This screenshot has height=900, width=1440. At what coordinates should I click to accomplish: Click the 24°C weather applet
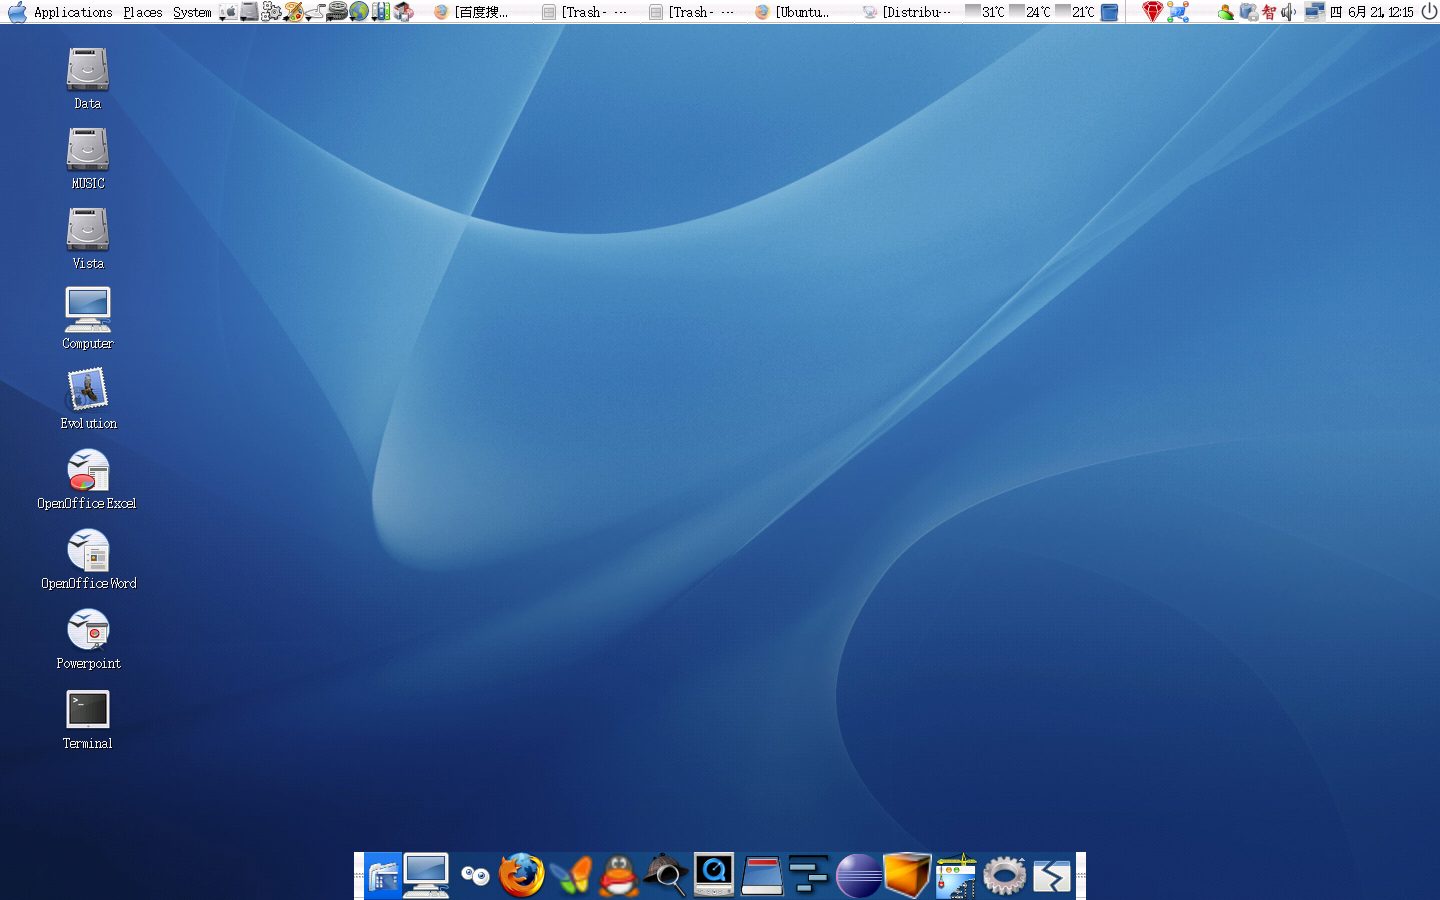pos(1030,12)
